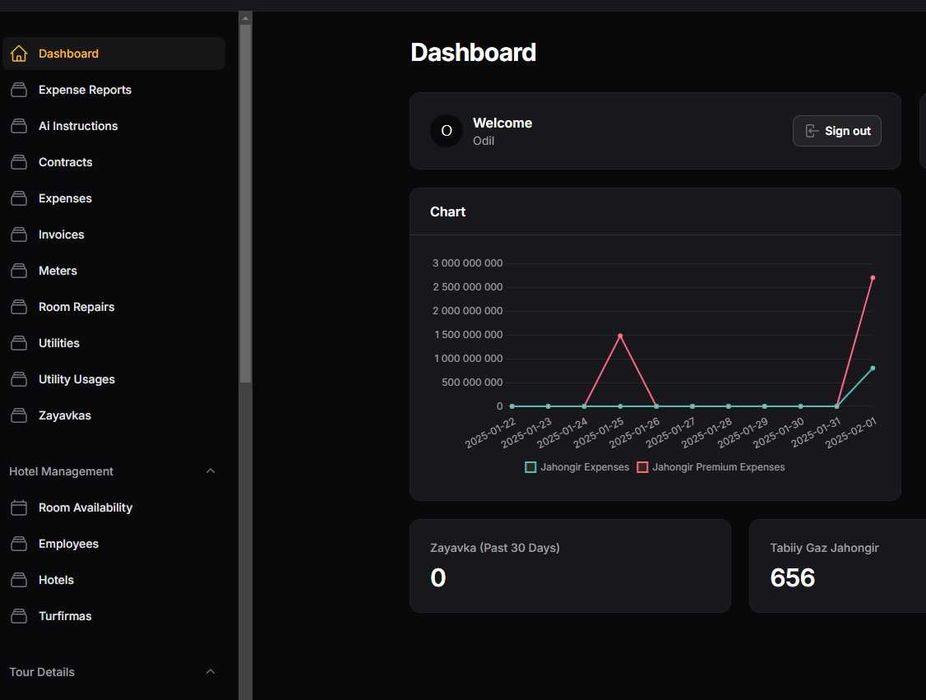The width and height of the screenshot is (926, 700).
Task: Toggle Jahongir Premium Expenses legend swatch
Action: pyautogui.click(x=643, y=467)
